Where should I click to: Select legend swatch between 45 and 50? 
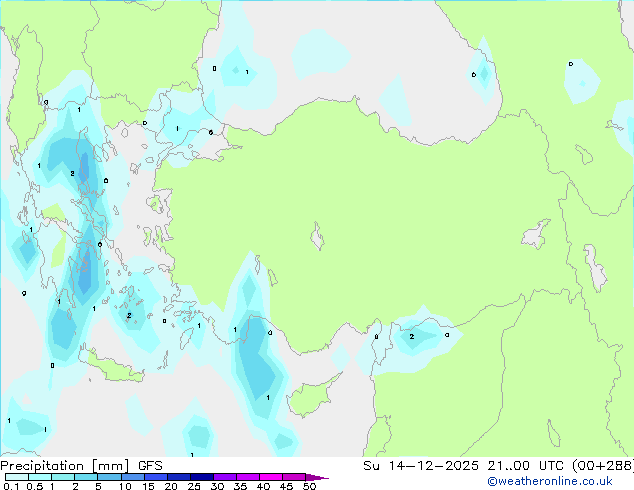pyautogui.click(x=294, y=477)
